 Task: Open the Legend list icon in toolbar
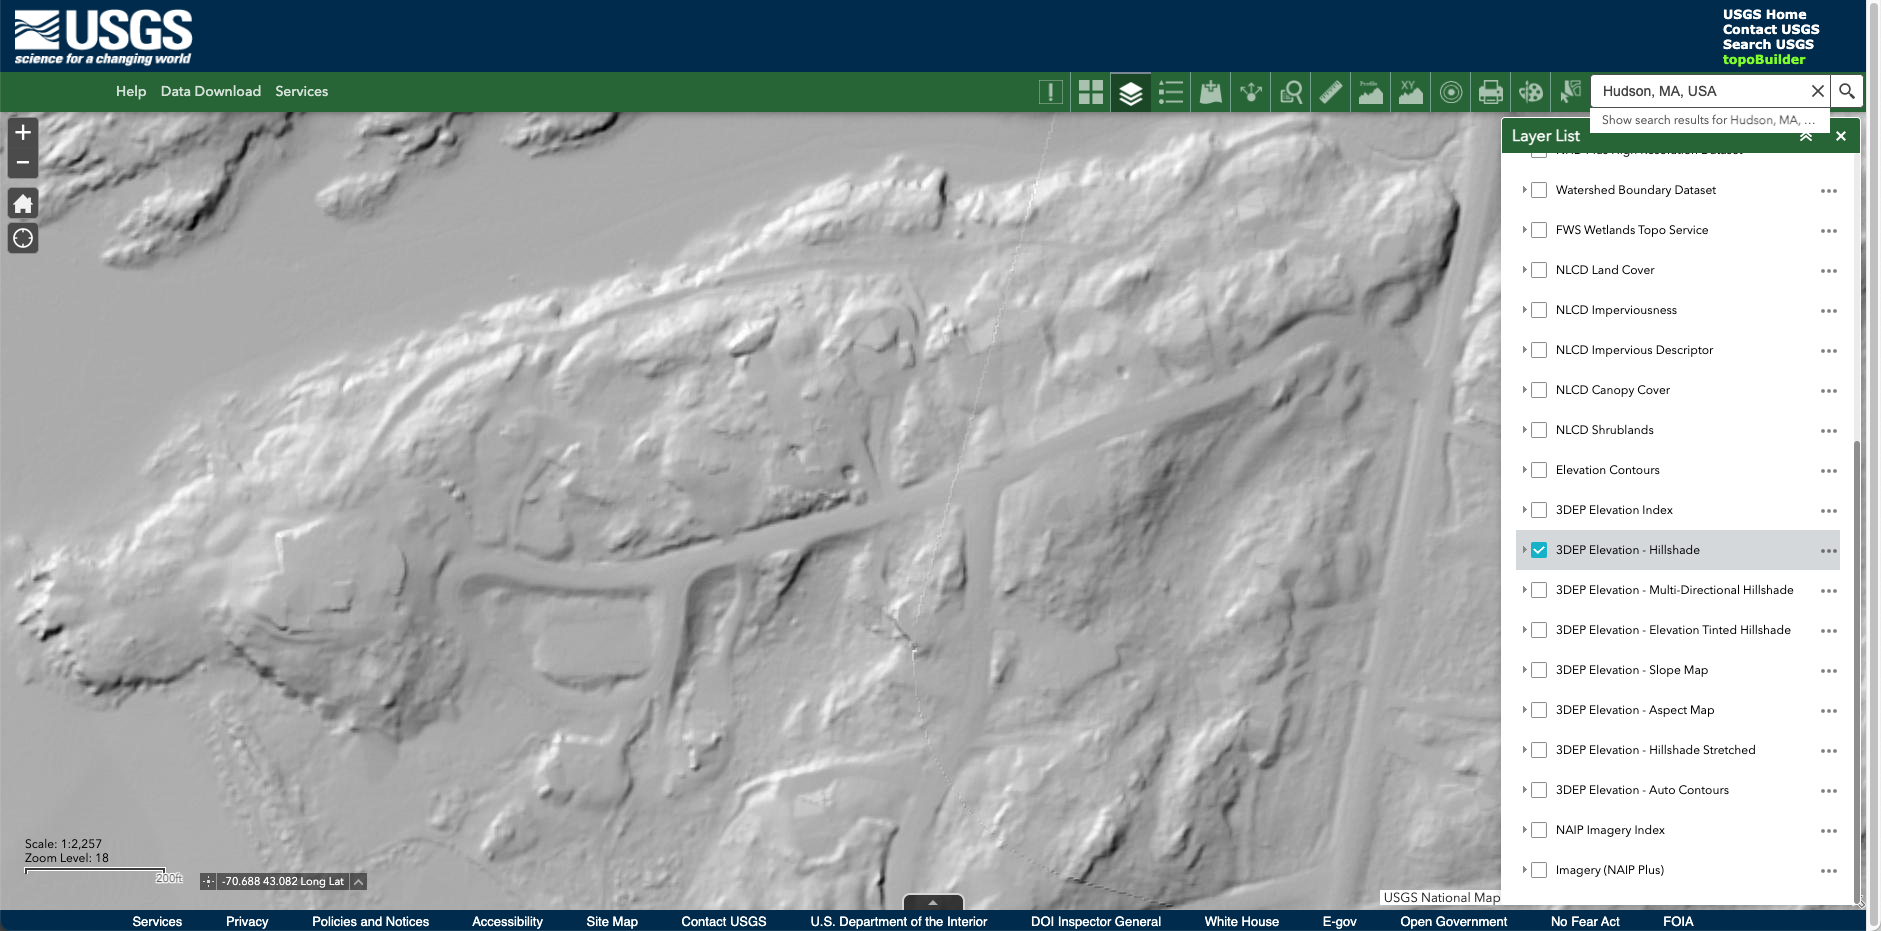tap(1170, 92)
